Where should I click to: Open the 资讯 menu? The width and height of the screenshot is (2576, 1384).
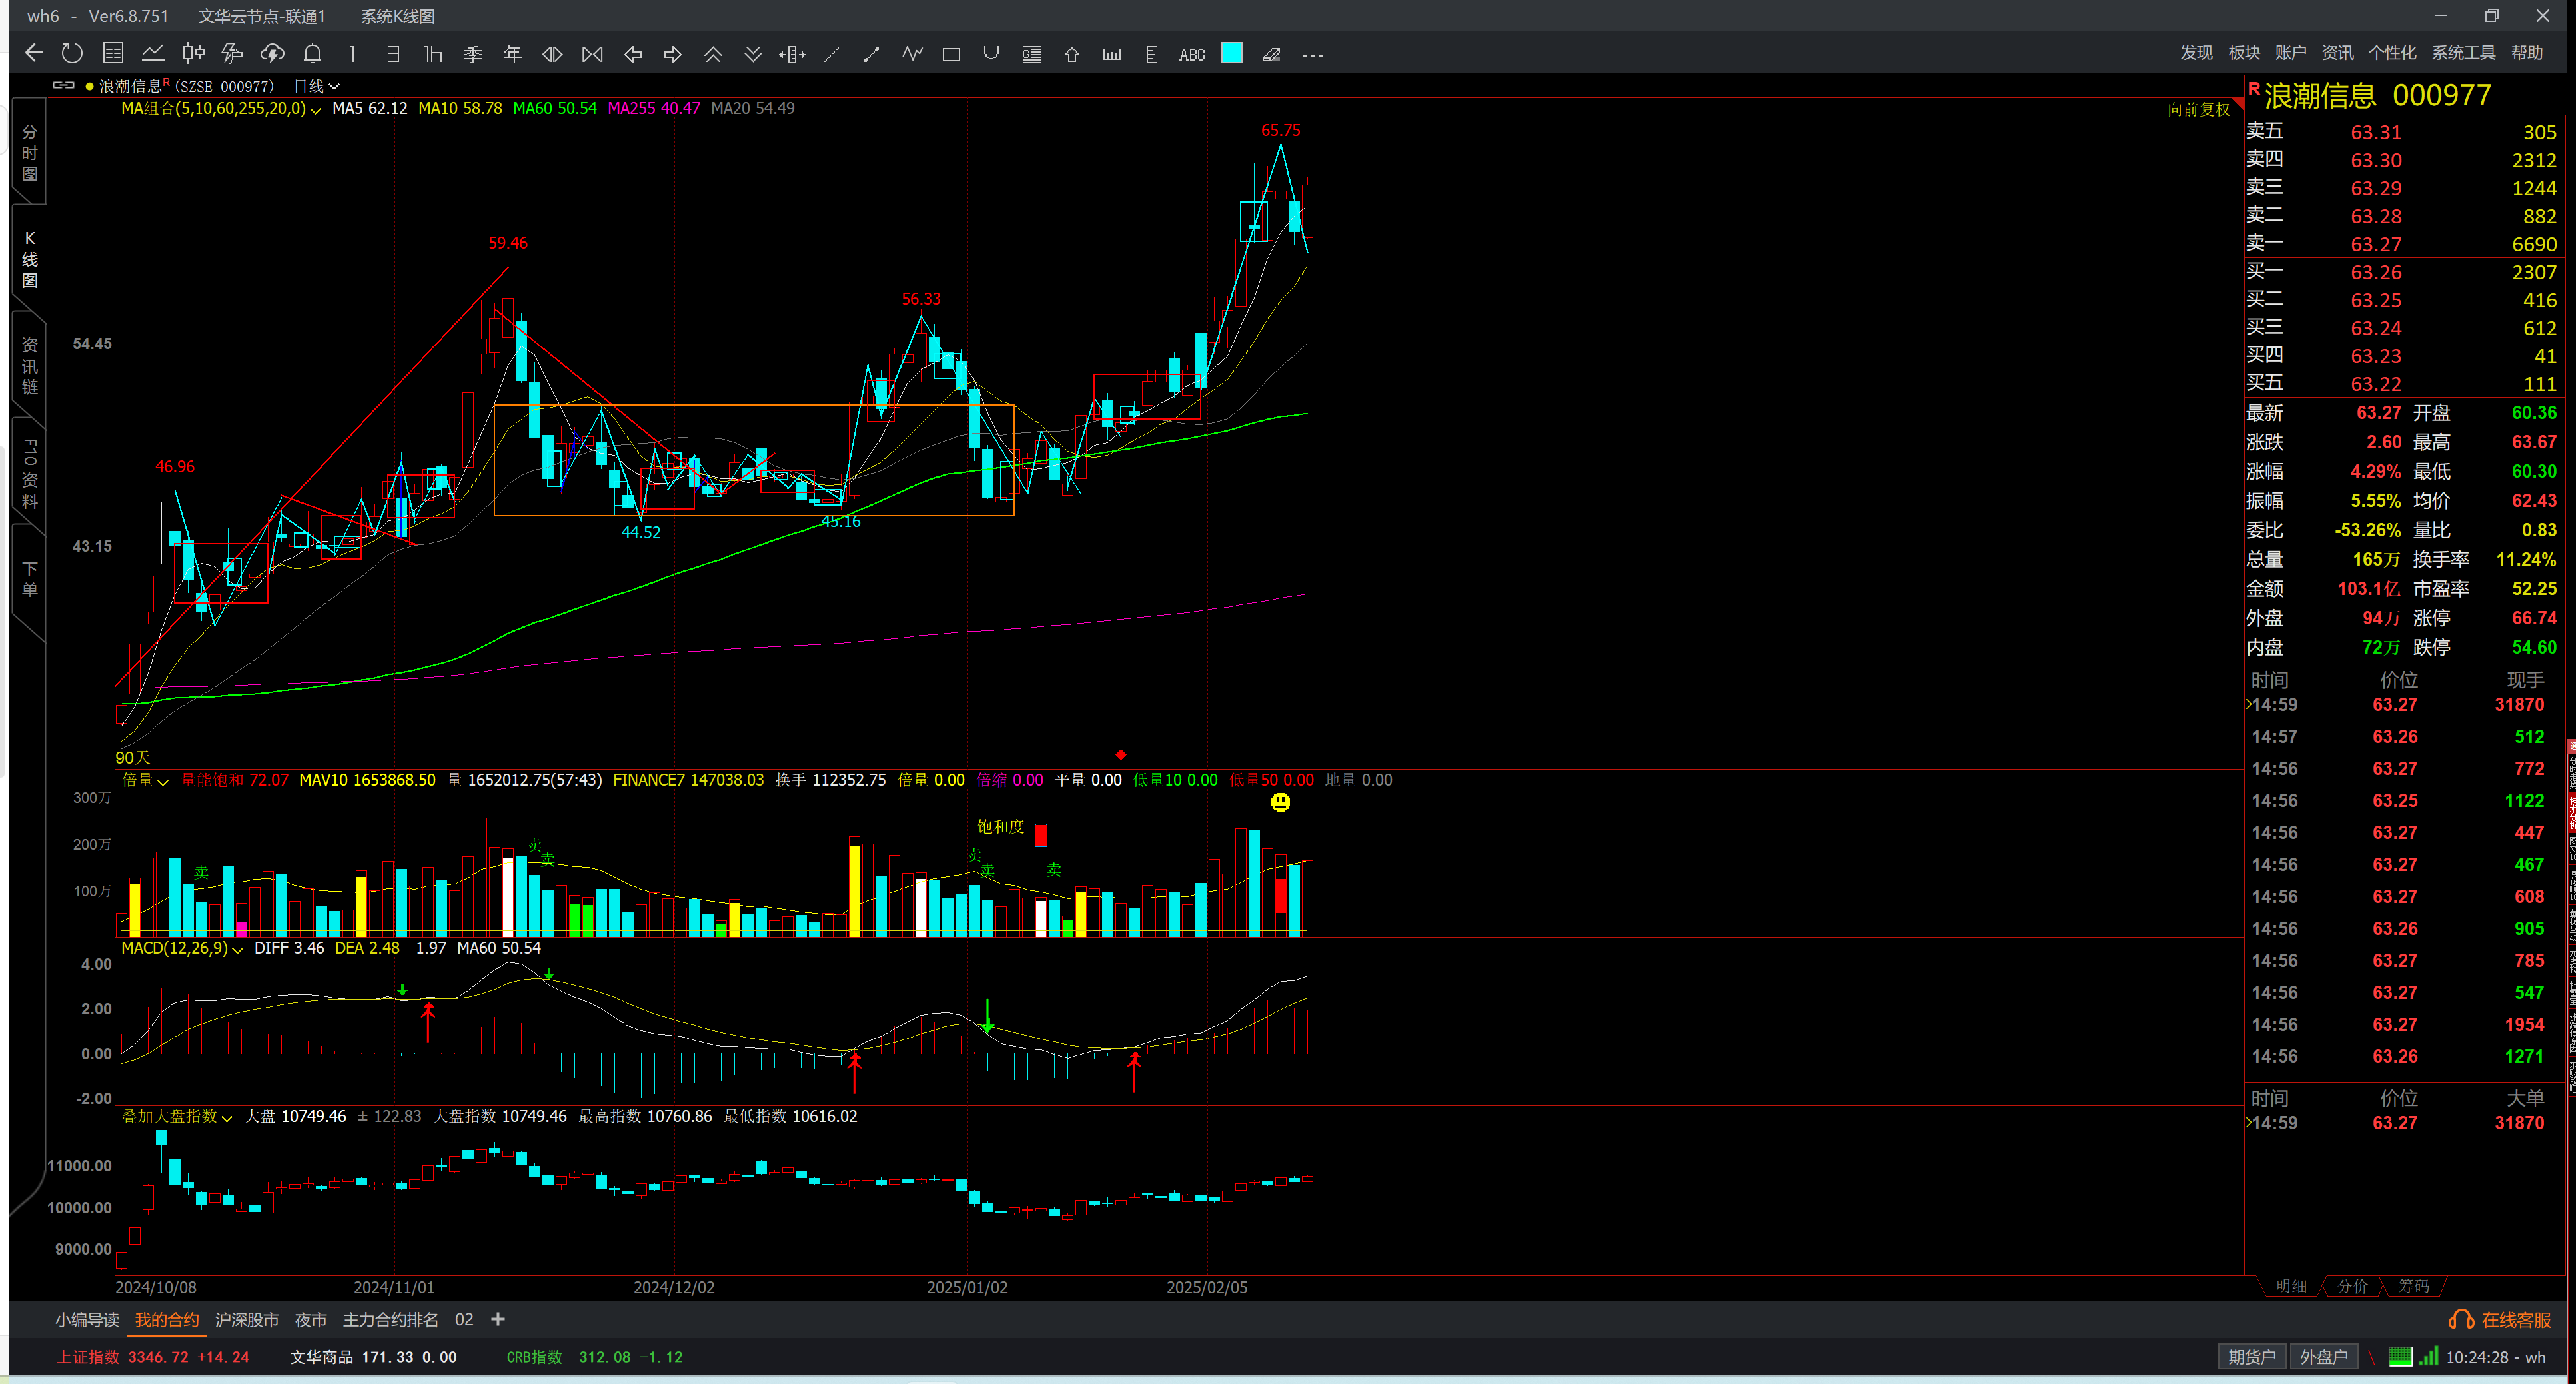tap(2337, 52)
